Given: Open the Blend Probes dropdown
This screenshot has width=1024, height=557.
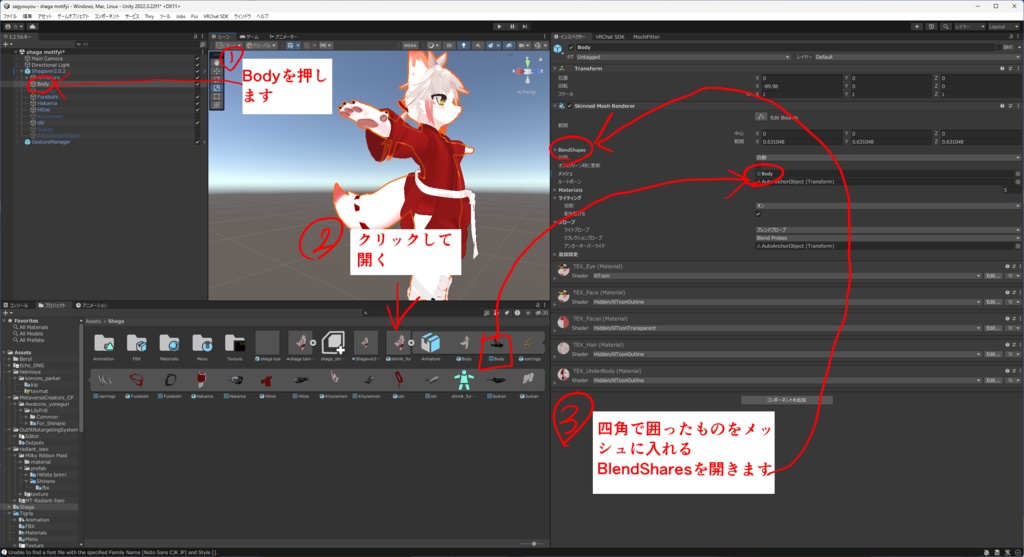Looking at the screenshot, I should (x=888, y=238).
